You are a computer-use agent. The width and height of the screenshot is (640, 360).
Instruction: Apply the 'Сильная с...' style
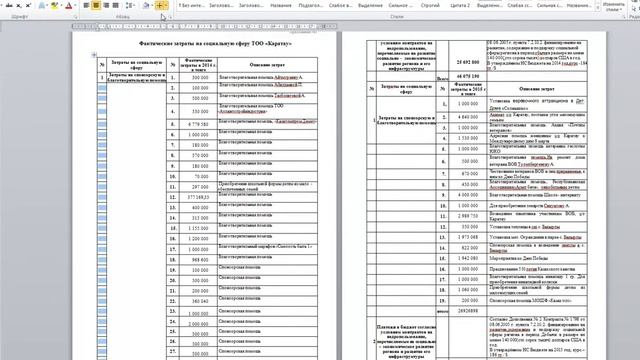(x=549, y=5)
